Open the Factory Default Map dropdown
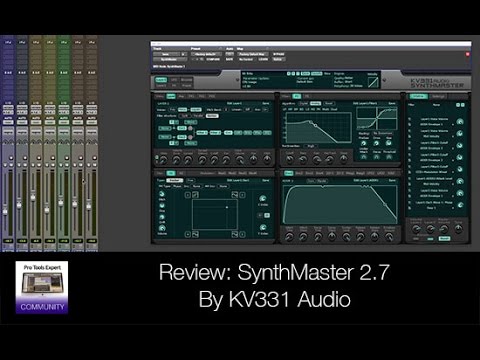480x360 pixels. 253,54
